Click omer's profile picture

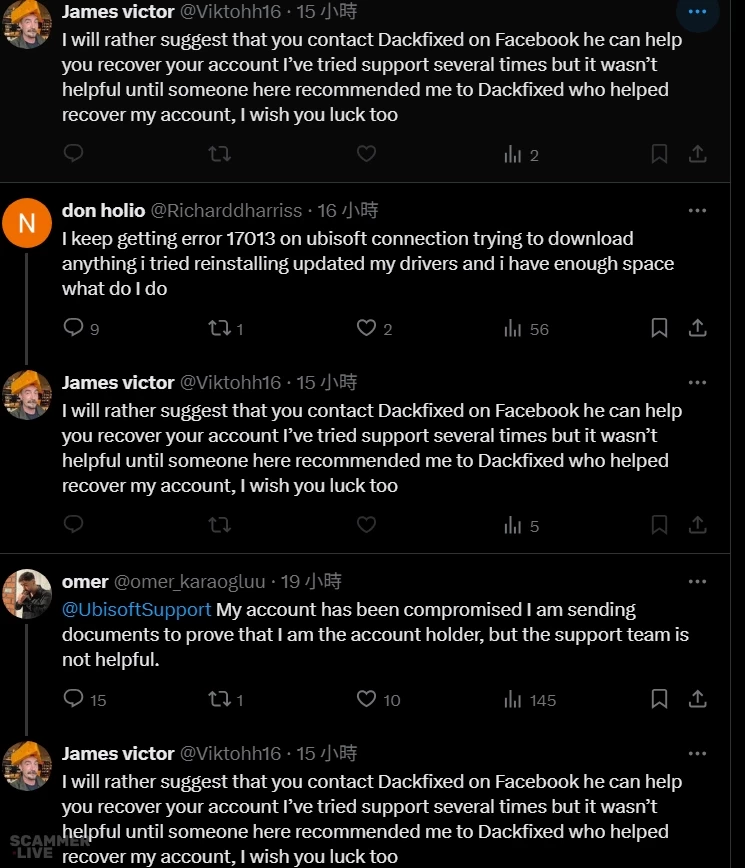(x=27, y=594)
